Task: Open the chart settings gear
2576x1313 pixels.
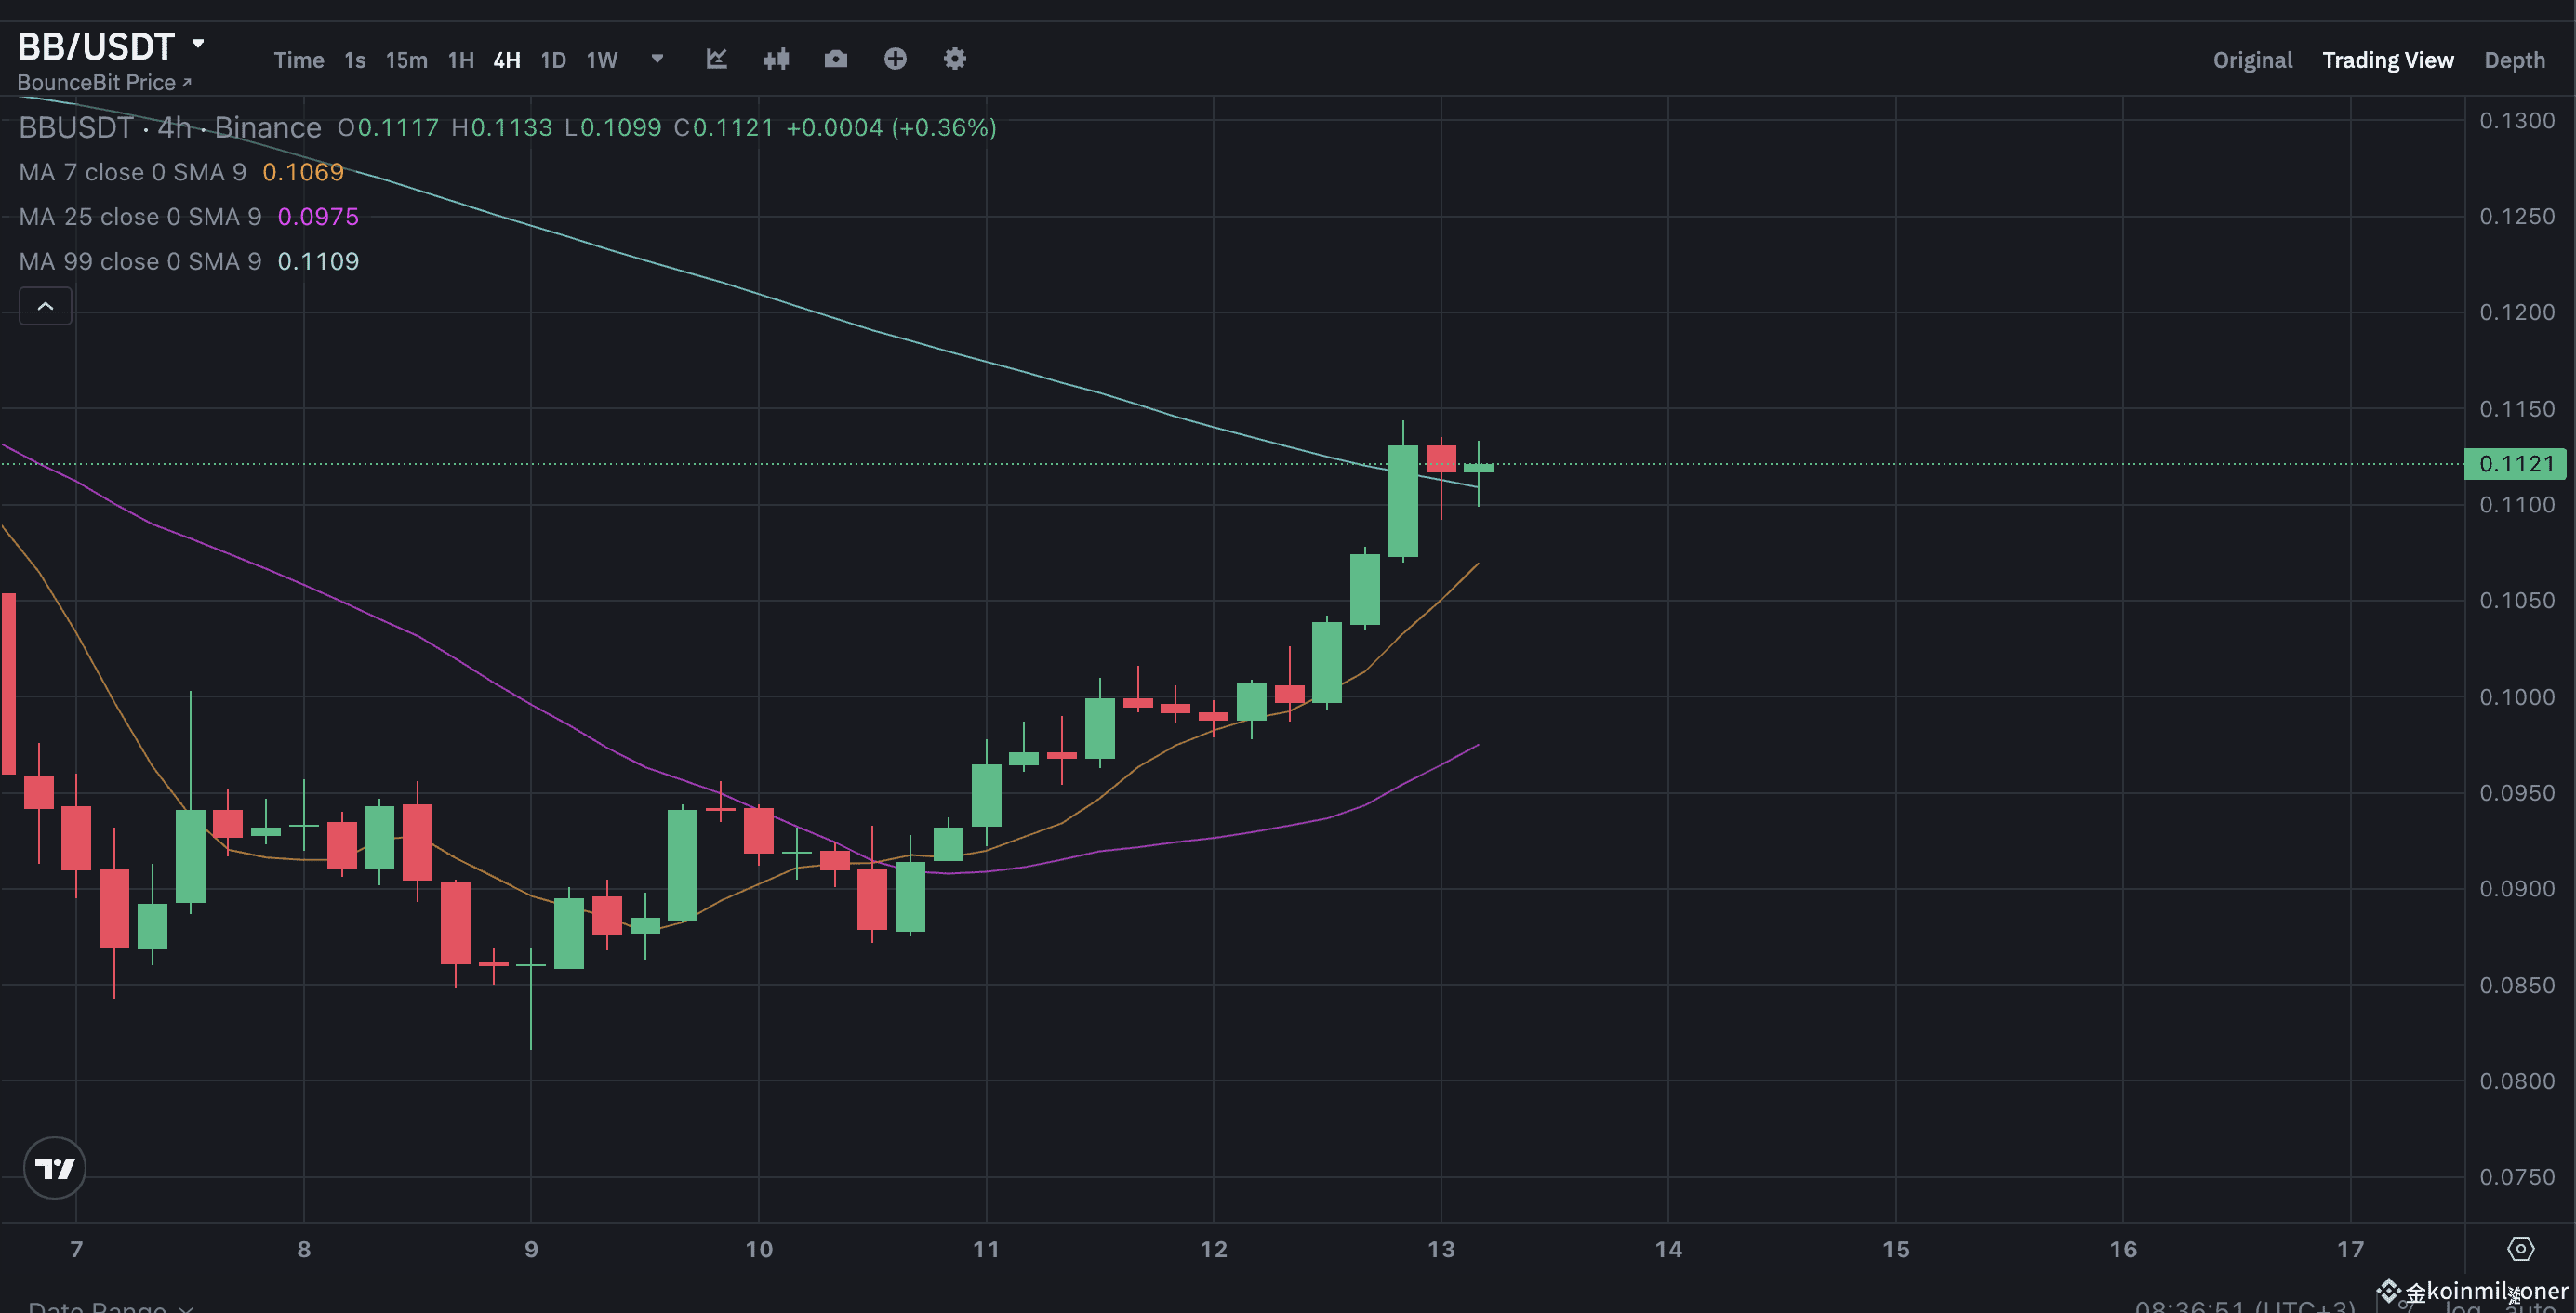Action: click(x=955, y=59)
